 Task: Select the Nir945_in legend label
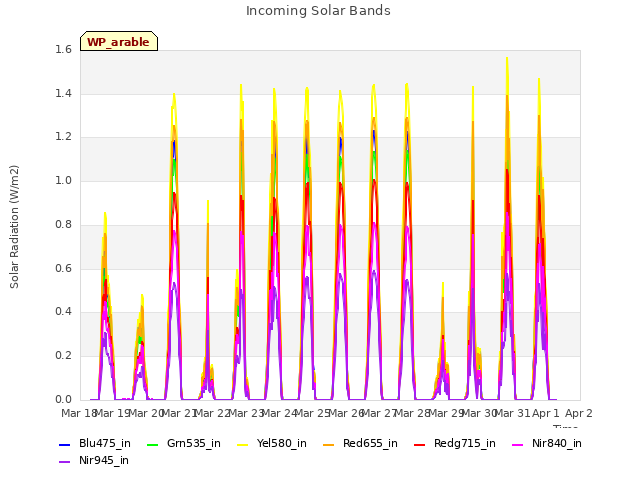(104, 461)
